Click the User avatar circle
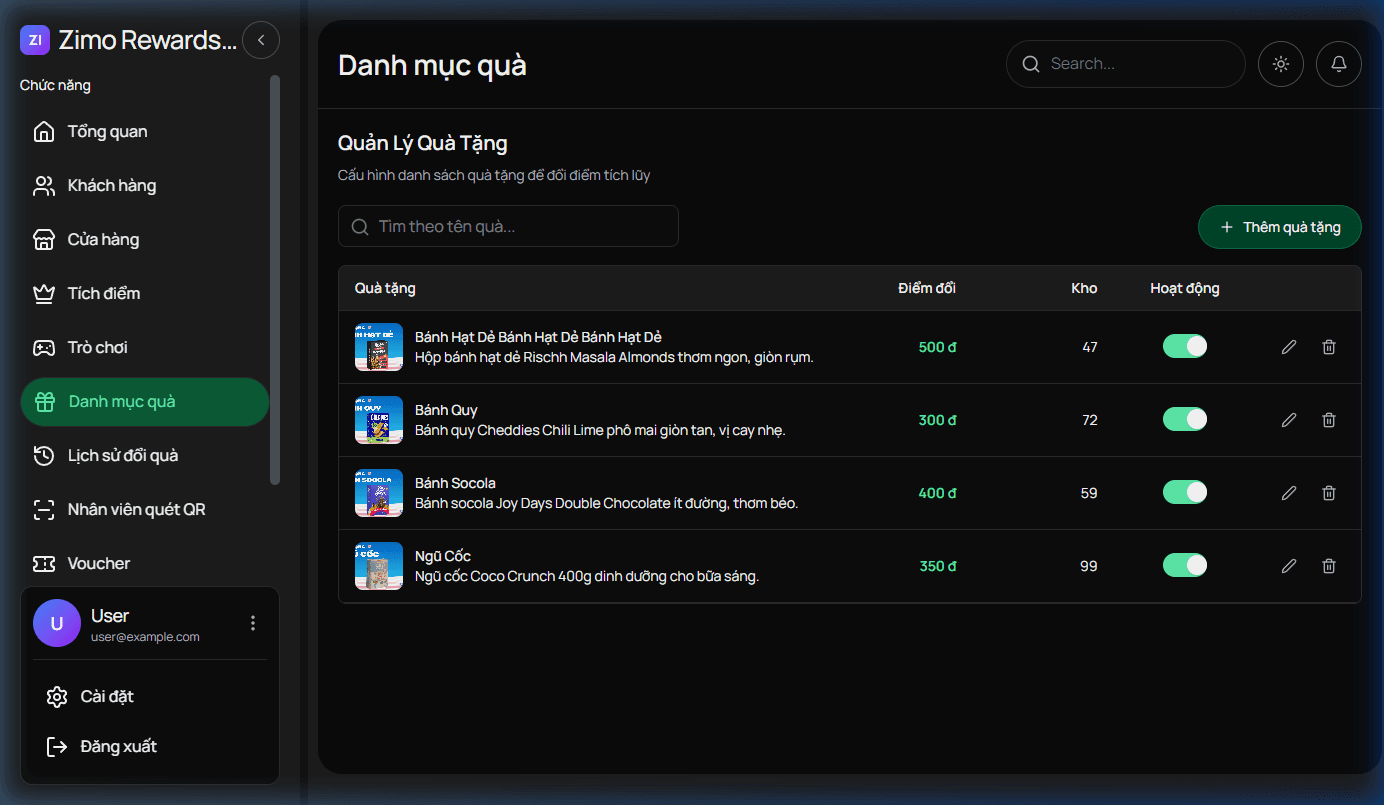The width and height of the screenshot is (1384, 805). 57,623
